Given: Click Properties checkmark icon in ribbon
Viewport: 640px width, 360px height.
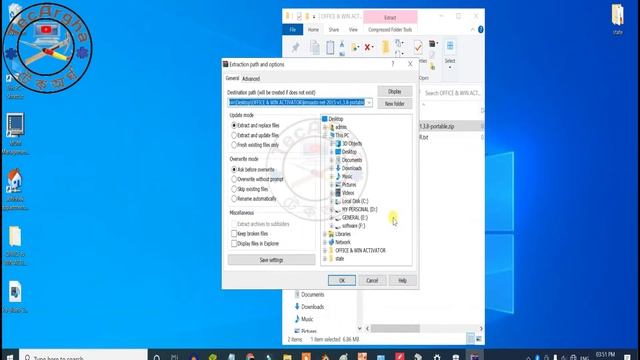Looking at the screenshot, I should (418, 47).
